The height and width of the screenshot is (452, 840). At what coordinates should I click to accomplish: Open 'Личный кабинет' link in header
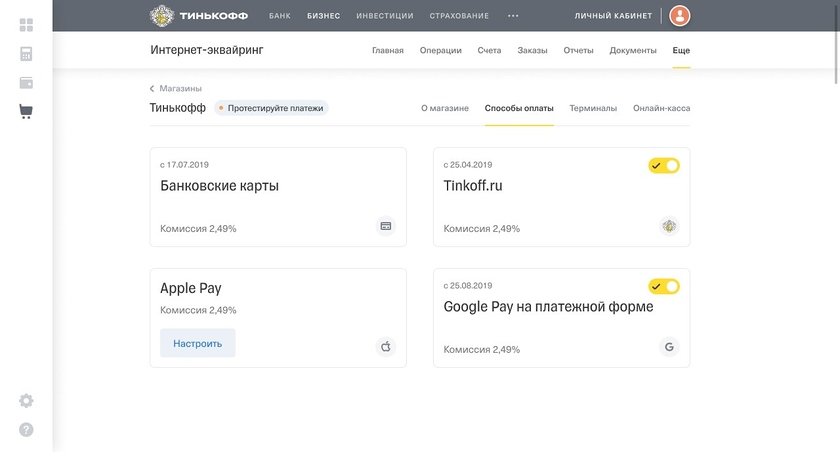pyautogui.click(x=613, y=16)
